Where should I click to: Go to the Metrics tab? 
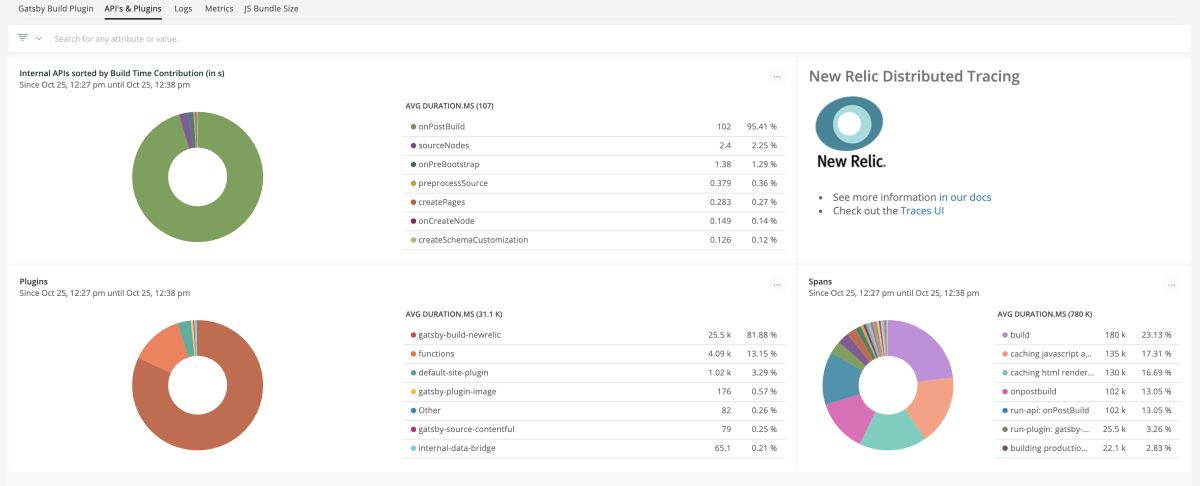pos(219,8)
